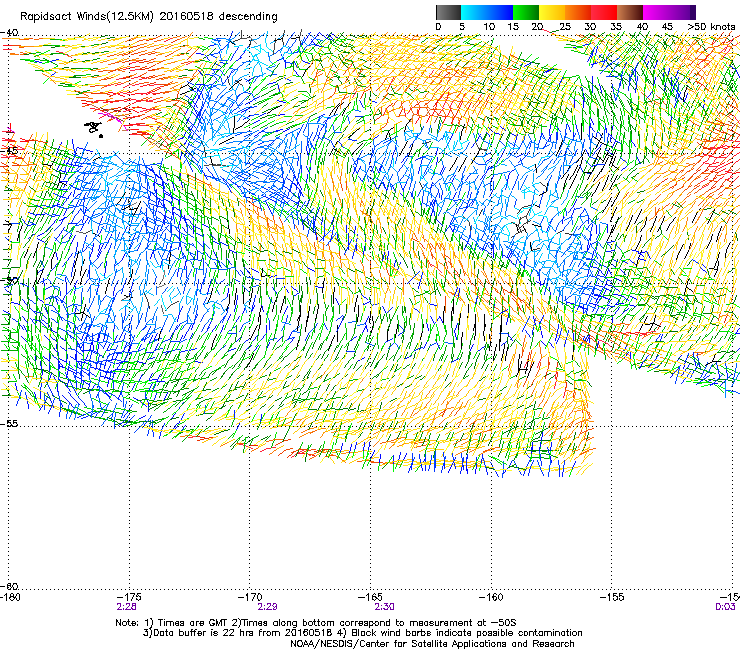The image size is (740, 650).
Task: Click the '30' label under the legend
Action: (x=590, y=27)
